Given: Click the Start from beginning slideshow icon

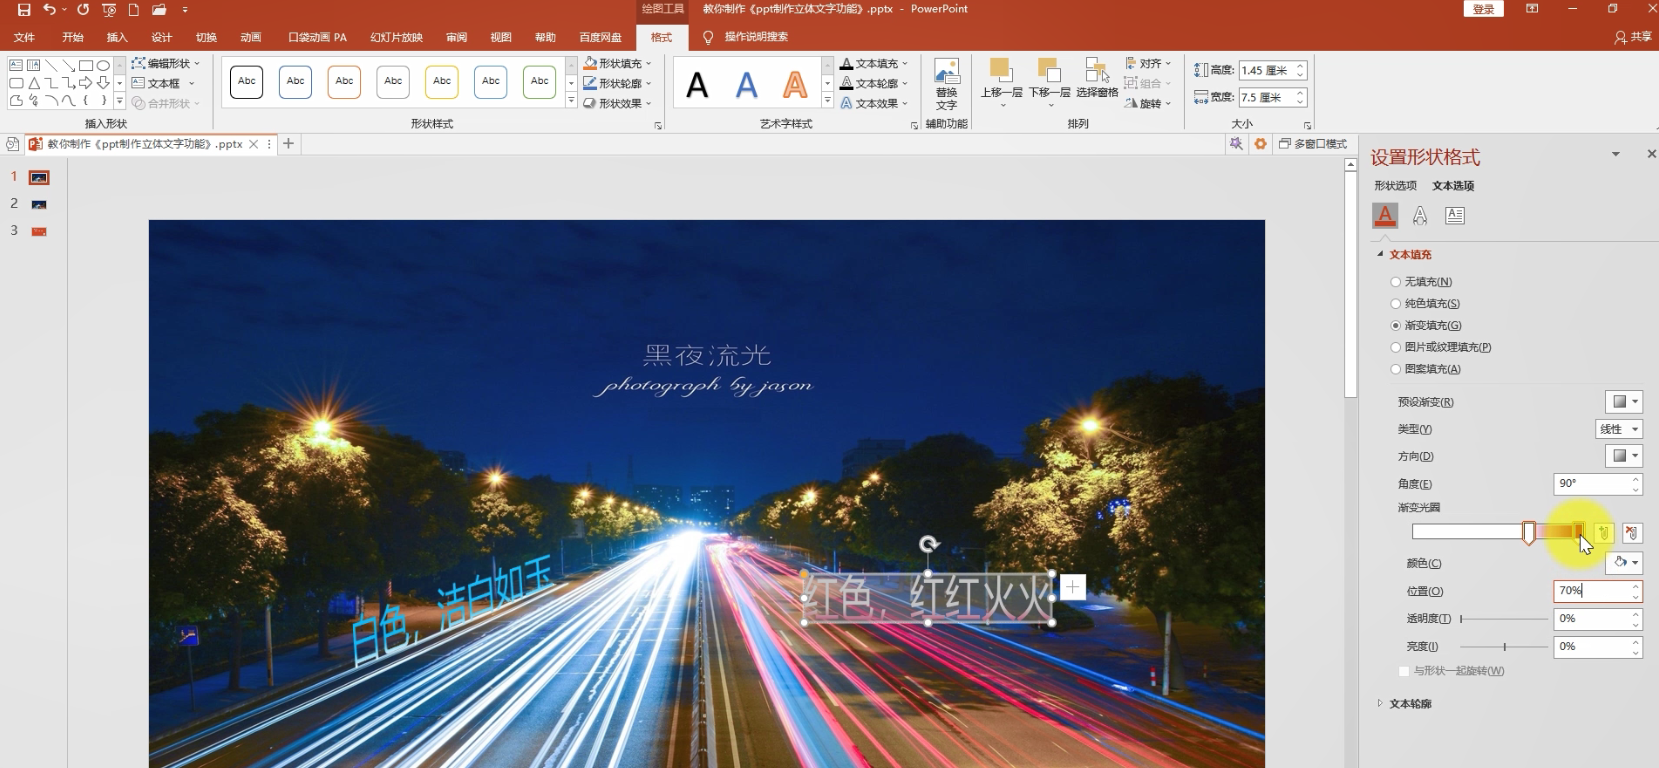Looking at the screenshot, I should (x=109, y=9).
